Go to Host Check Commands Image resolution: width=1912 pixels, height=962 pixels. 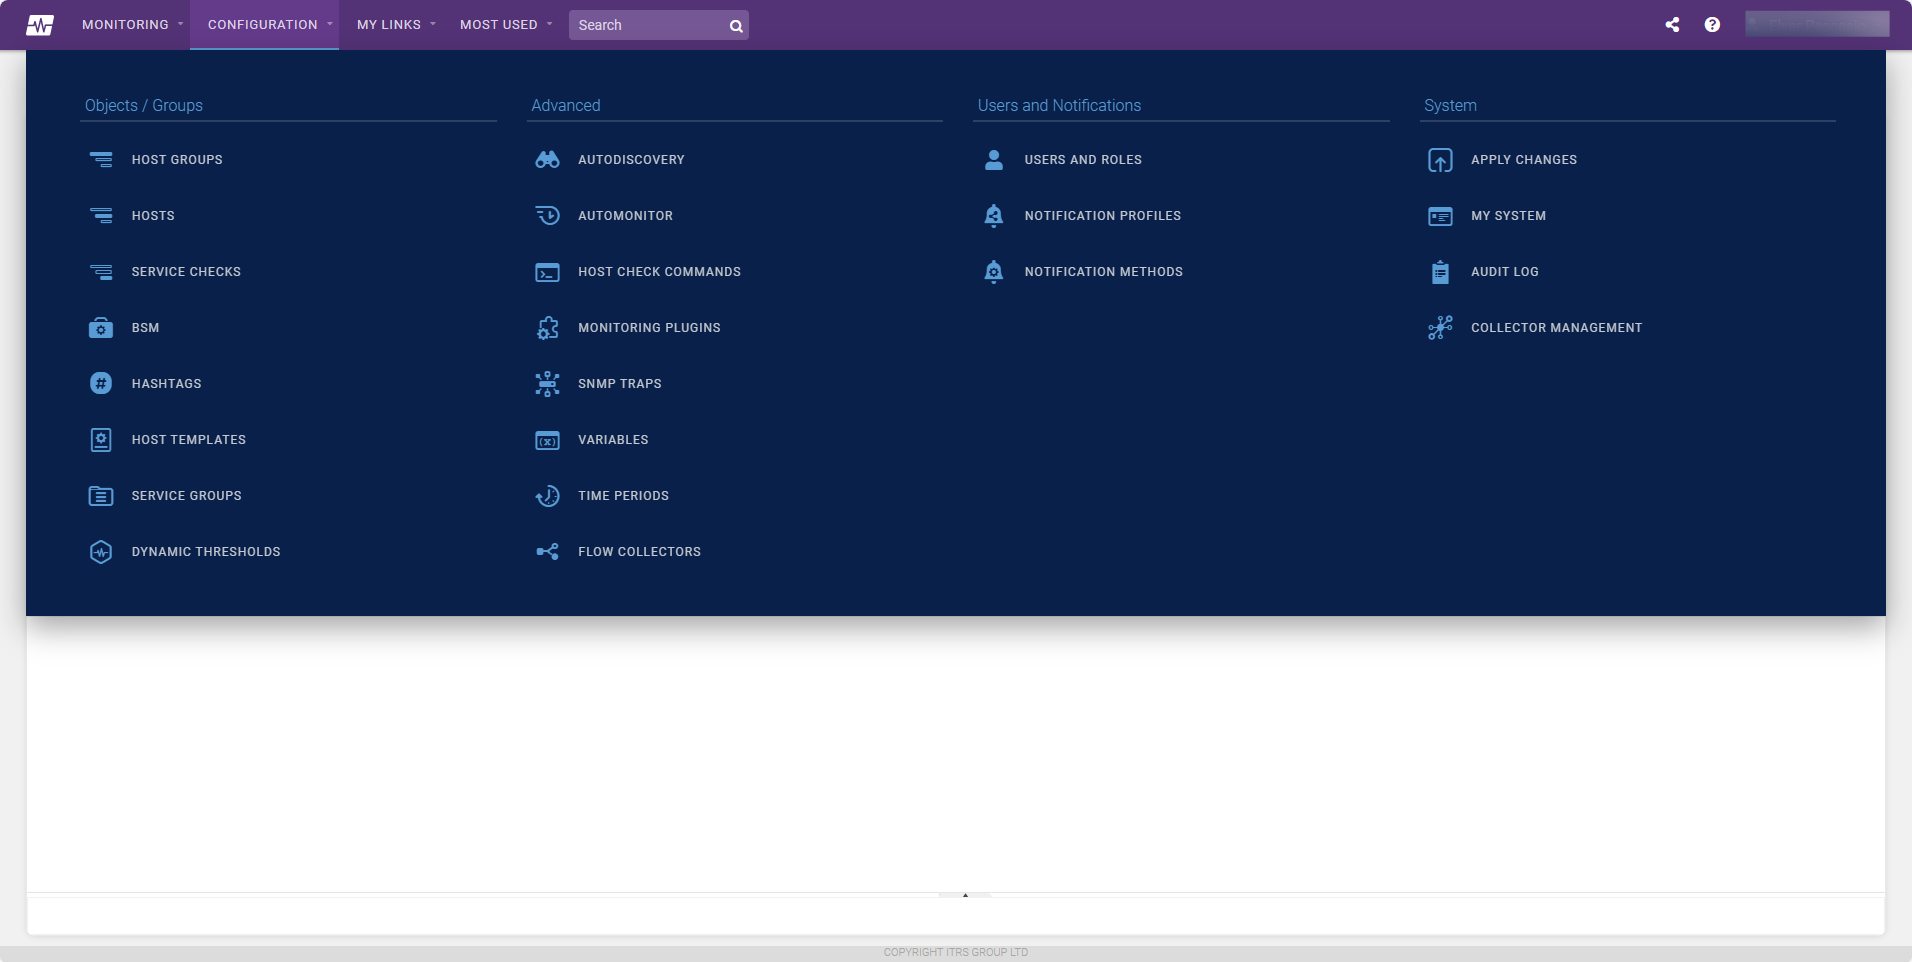coord(659,272)
